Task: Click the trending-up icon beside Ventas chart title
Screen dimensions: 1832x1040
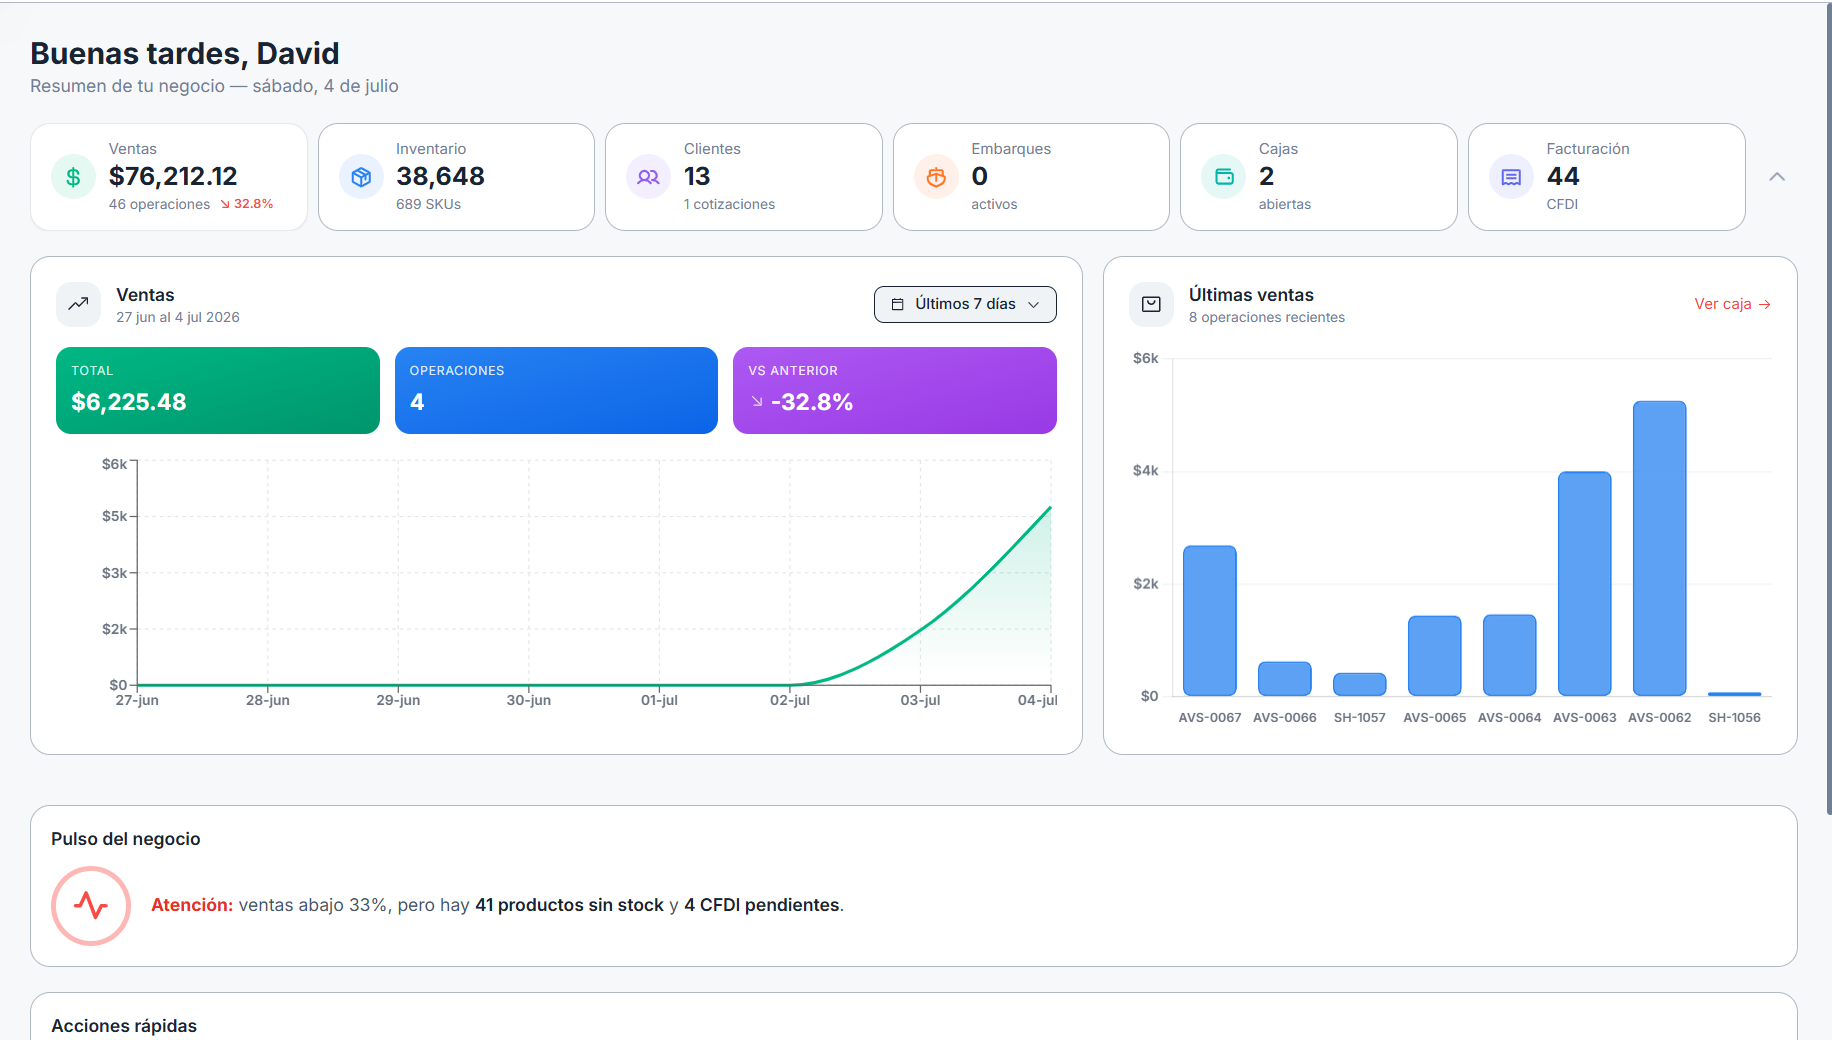Action: tap(78, 304)
